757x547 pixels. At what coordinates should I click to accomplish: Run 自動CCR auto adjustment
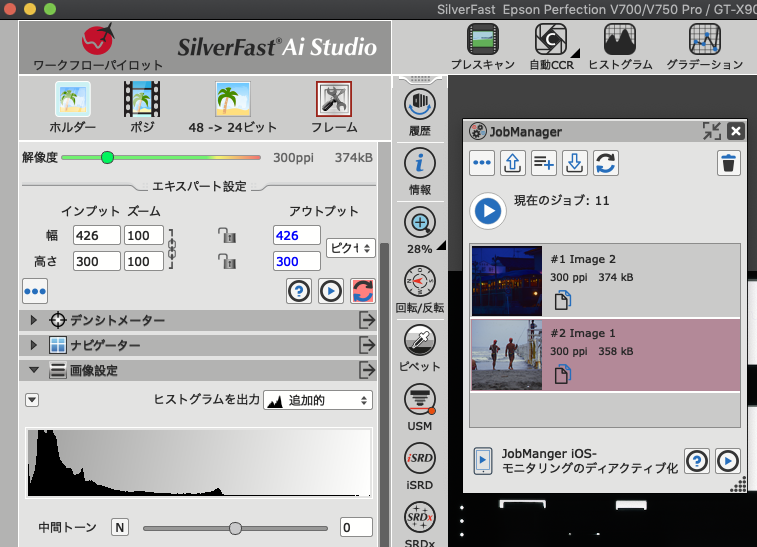[551, 47]
